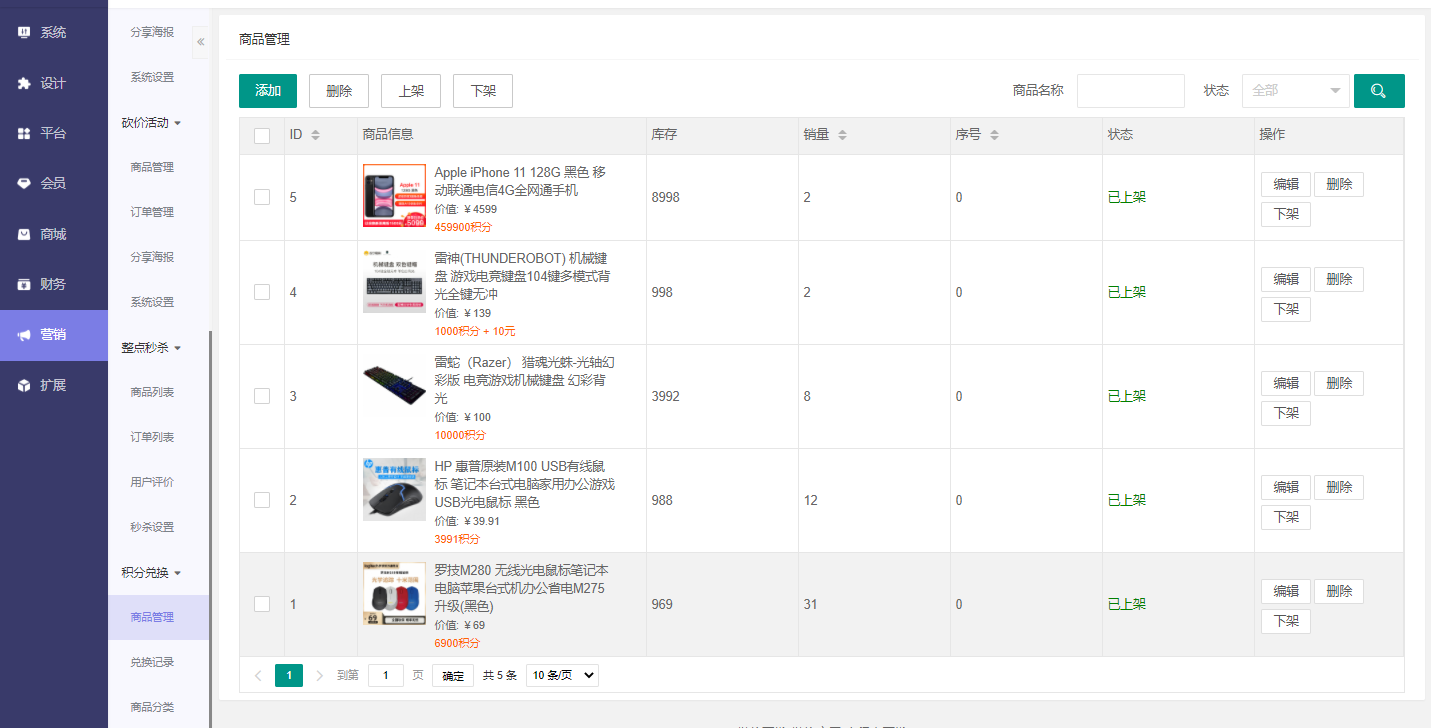Click the HP mouse product thumbnail
The image size is (1431, 728).
pyautogui.click(x=394, y=489)
